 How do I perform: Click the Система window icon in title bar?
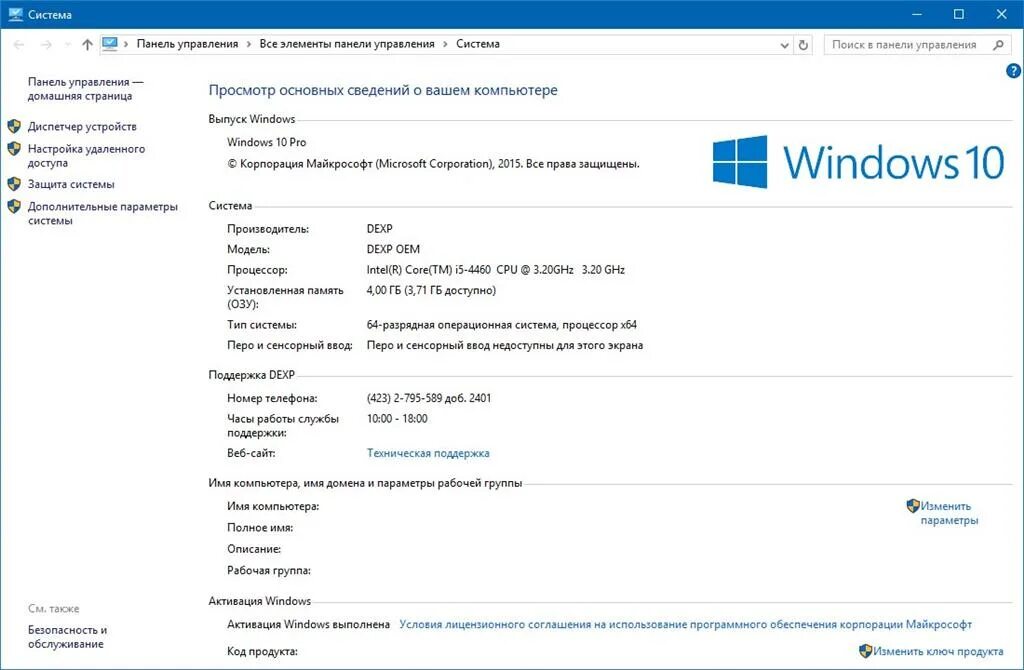[x=15, y=14]
